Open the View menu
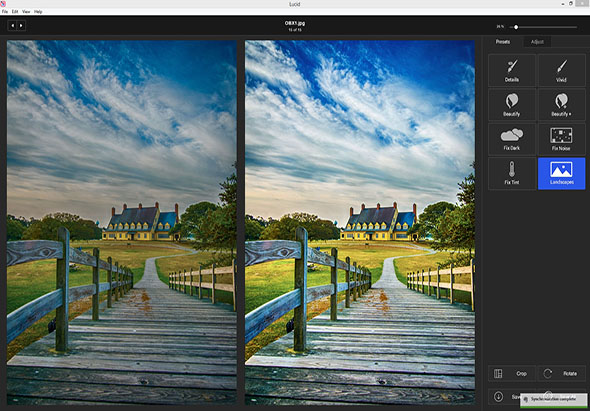Image resolution: width=590 pixels, height=411 pixels. pos(26,12)
